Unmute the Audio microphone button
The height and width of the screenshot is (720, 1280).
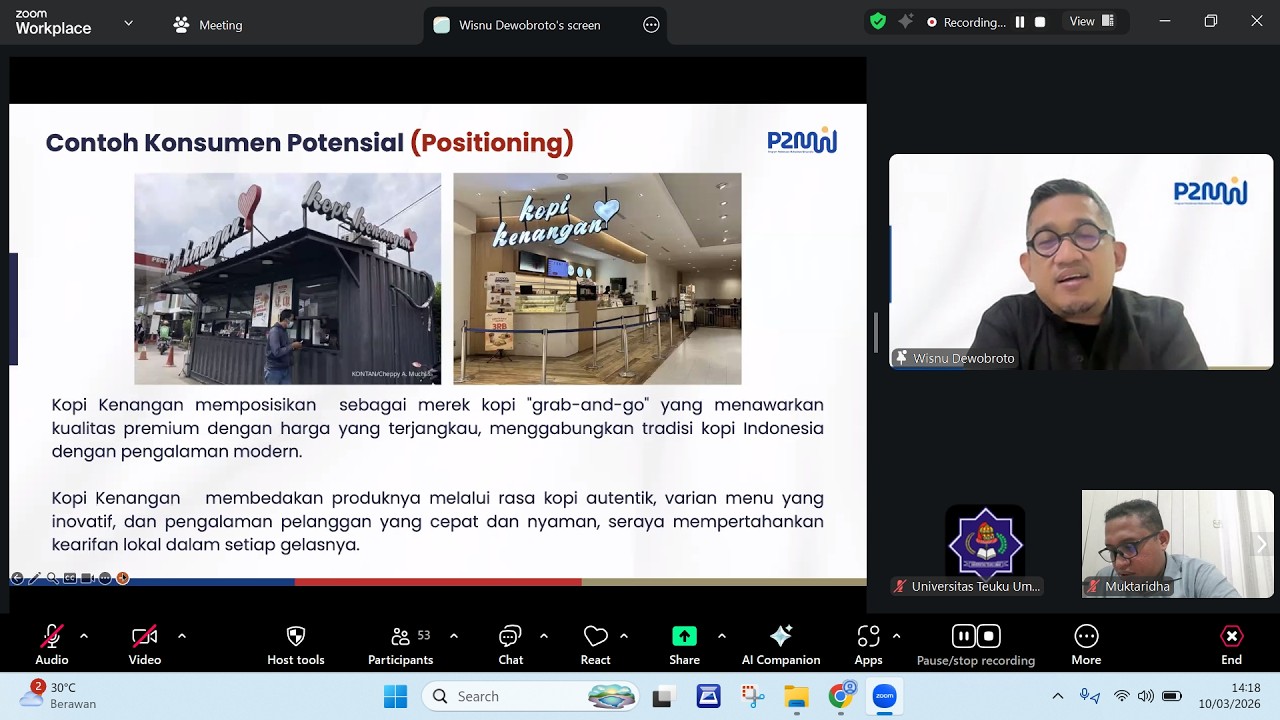pyautogui.click(x=52, y=645)
